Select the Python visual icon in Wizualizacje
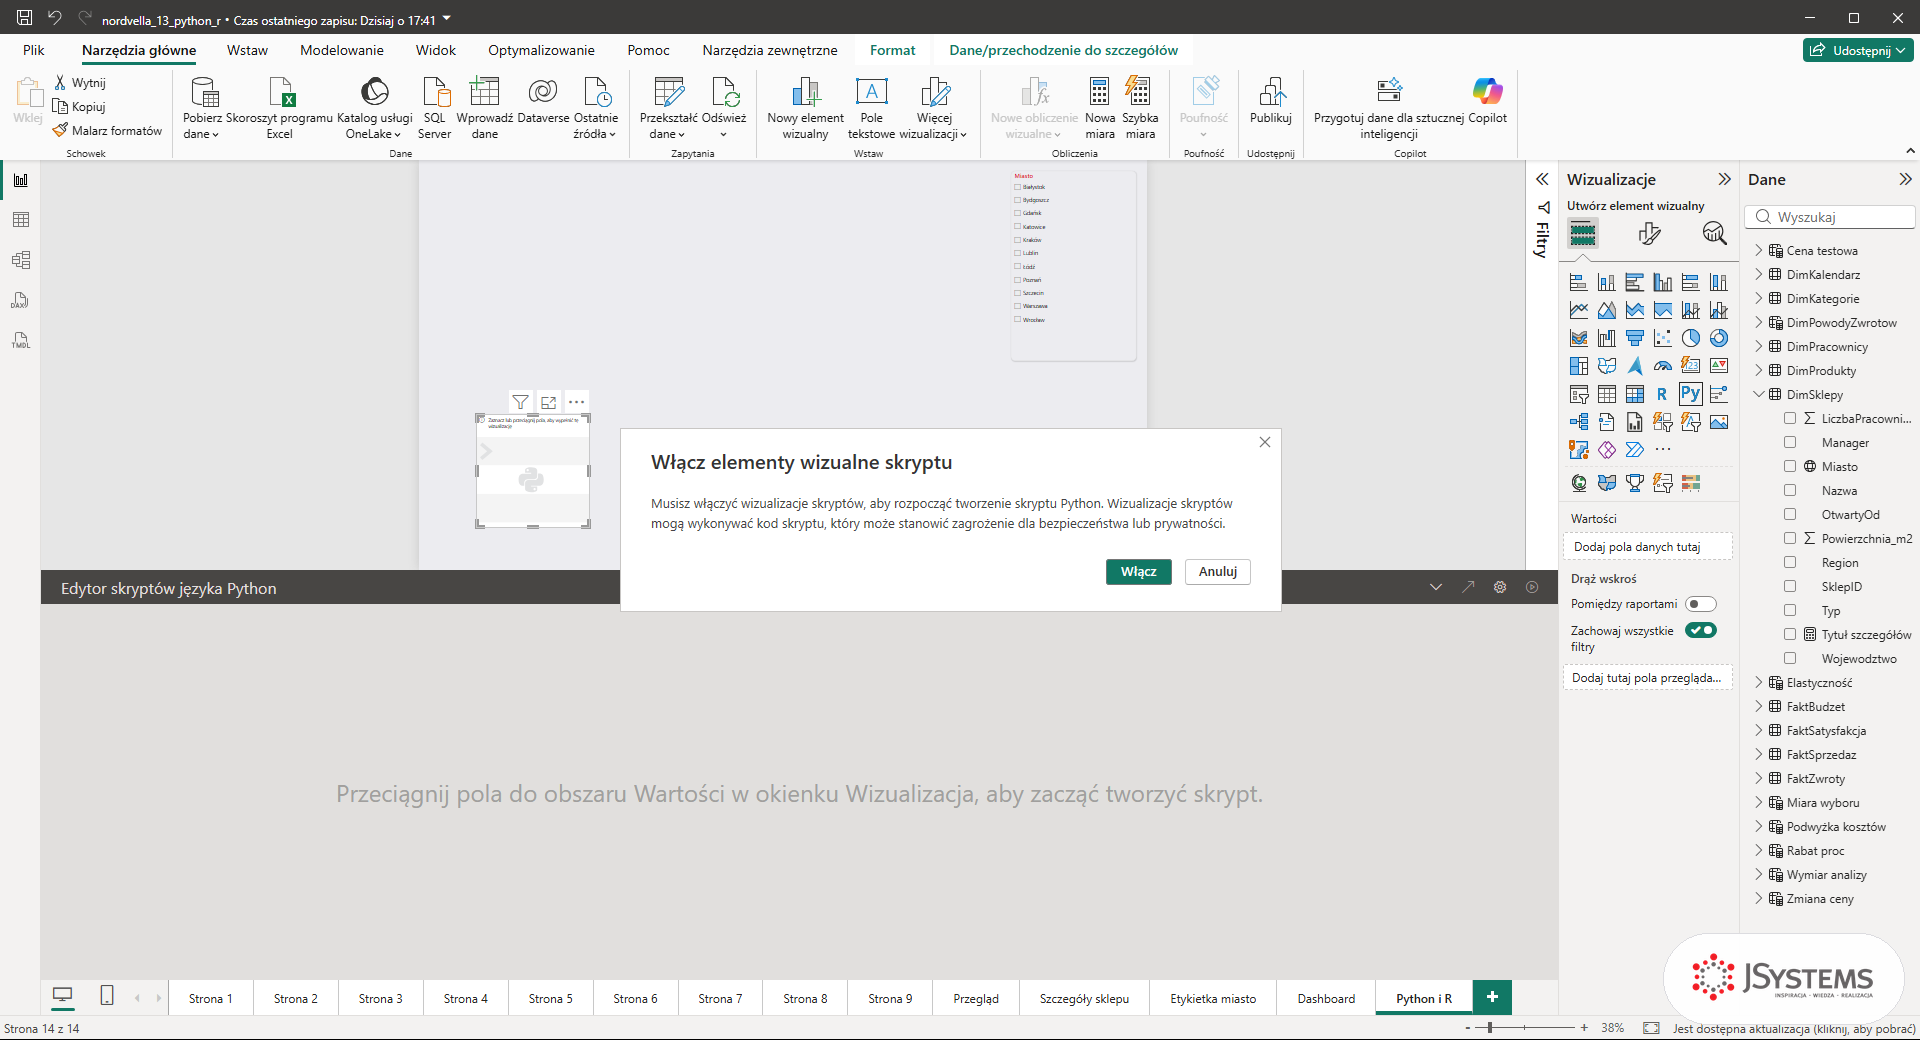1920x1040 pixels. (x=1690, y=394)
